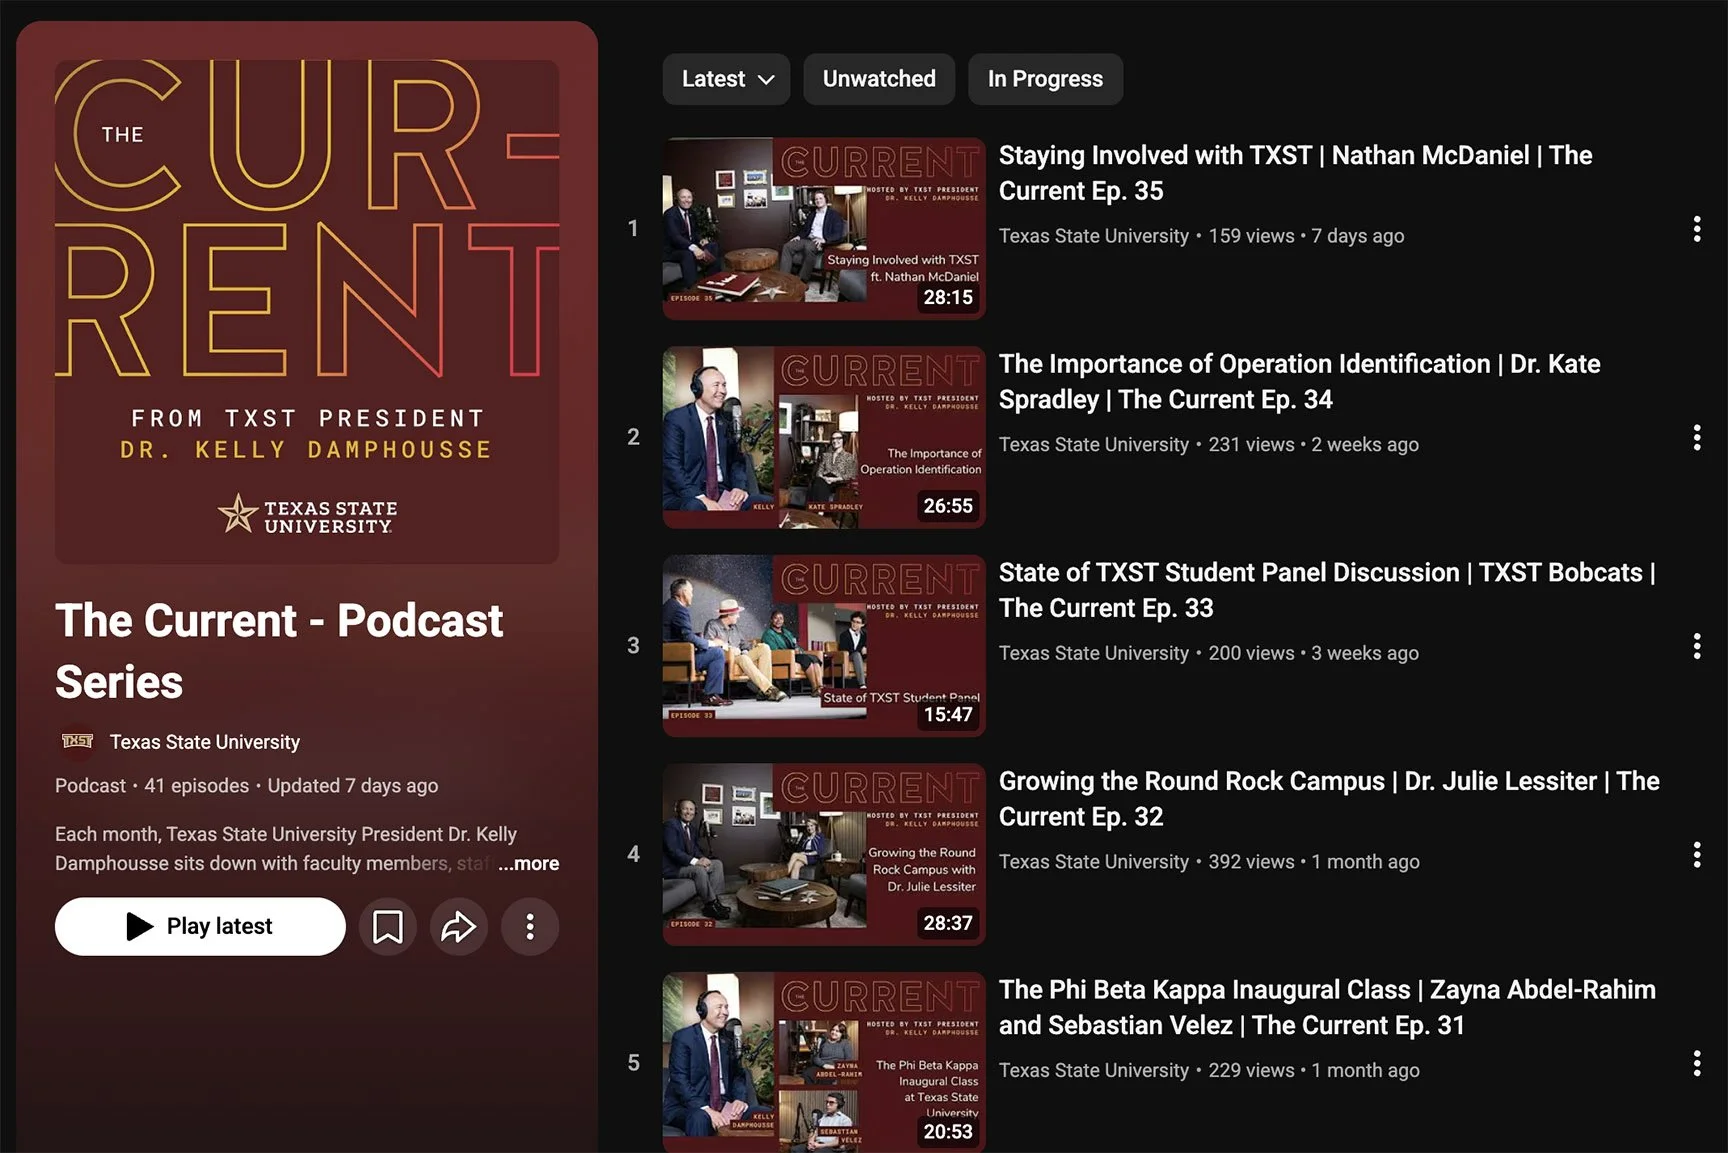Open playlist more-actions menu beside share
The width and height of the screenshot is (1728, 1153).
(x=530, y=927)
